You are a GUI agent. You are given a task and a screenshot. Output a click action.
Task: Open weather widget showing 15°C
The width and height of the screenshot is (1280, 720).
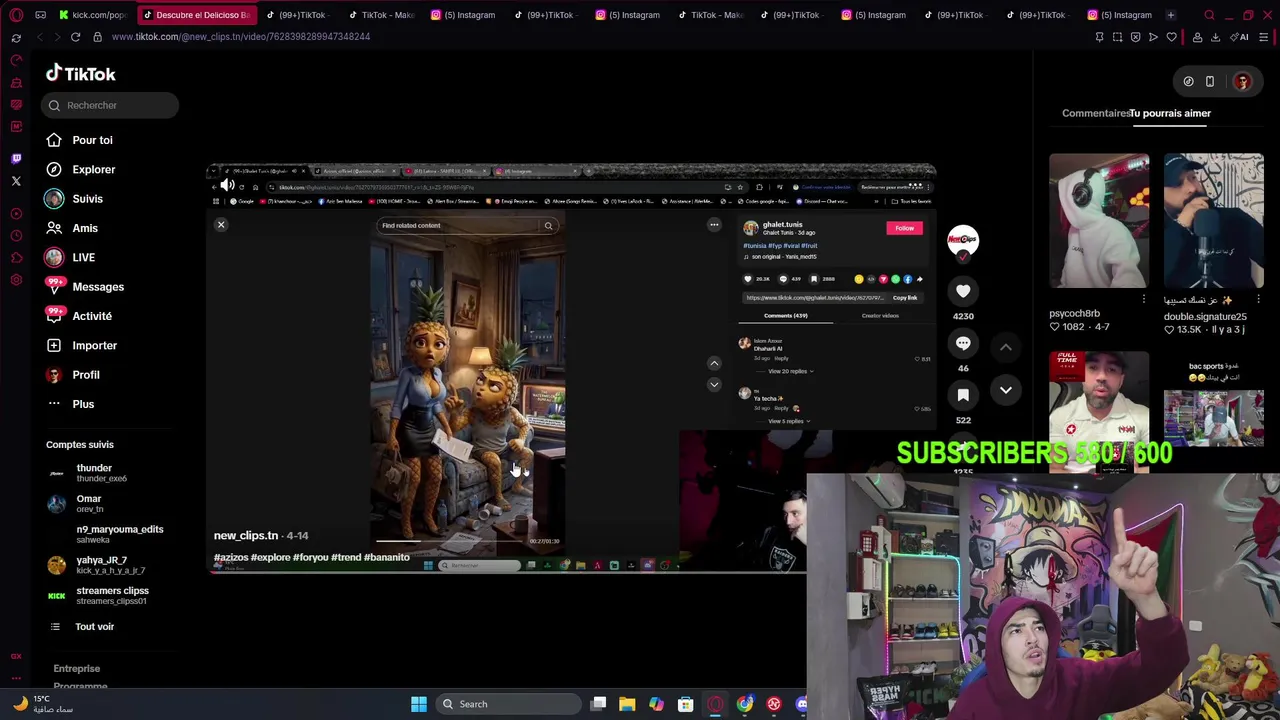42,704
